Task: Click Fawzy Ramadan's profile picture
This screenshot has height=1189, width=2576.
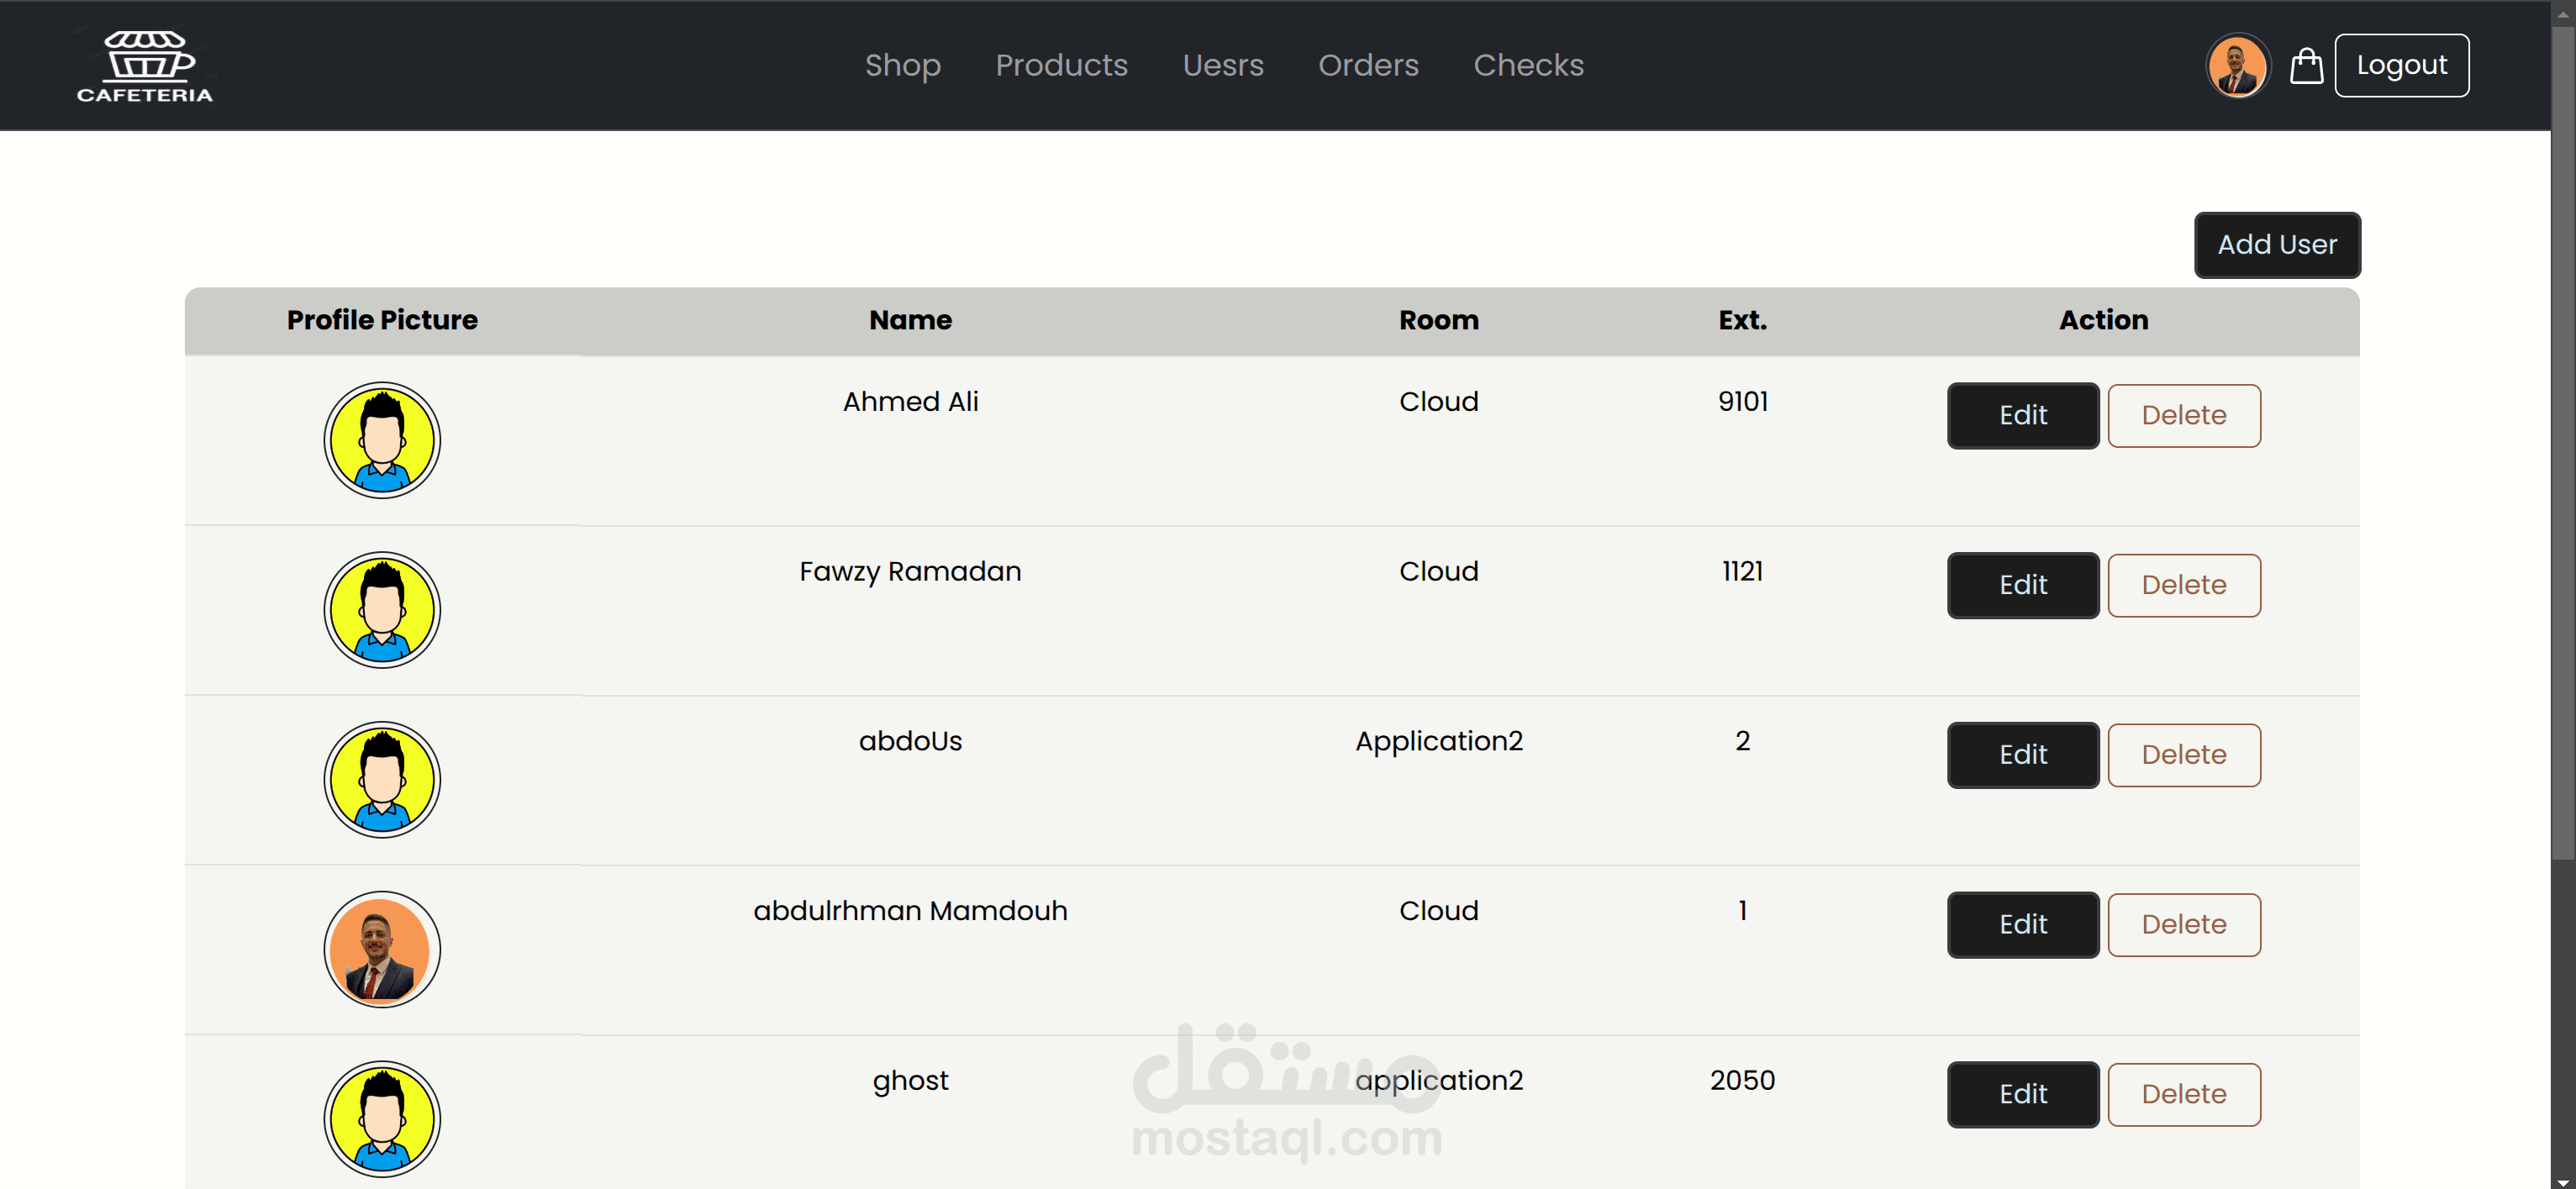Action: click(382, 610)
